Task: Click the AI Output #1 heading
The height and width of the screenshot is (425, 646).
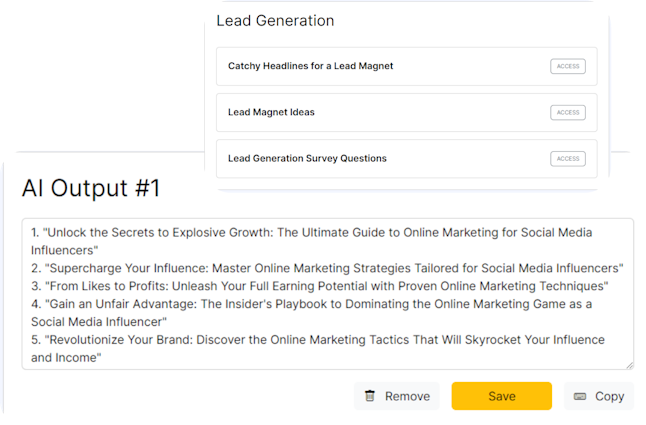Action: 91,189
